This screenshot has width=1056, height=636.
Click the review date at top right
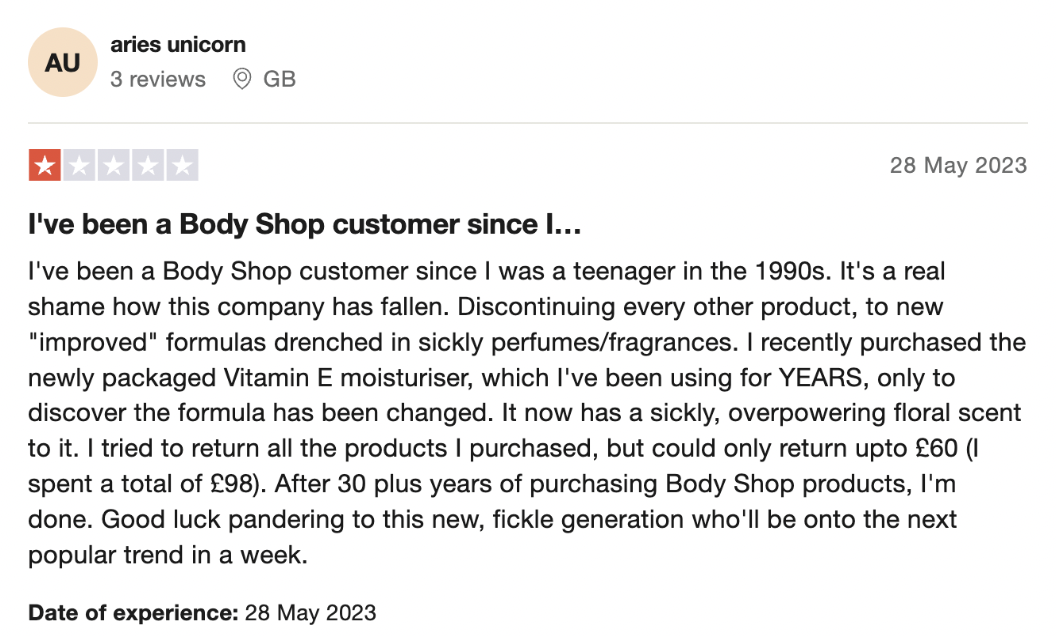(x=958, y=165)
